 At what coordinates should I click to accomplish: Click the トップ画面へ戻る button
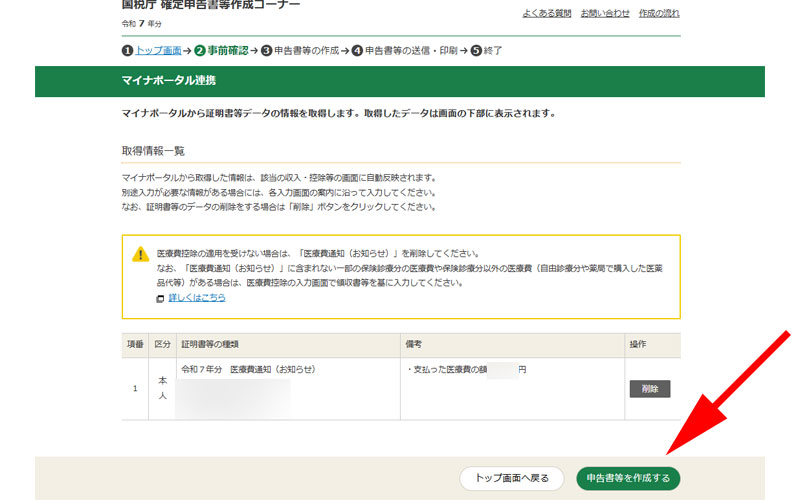pos(512,478)
